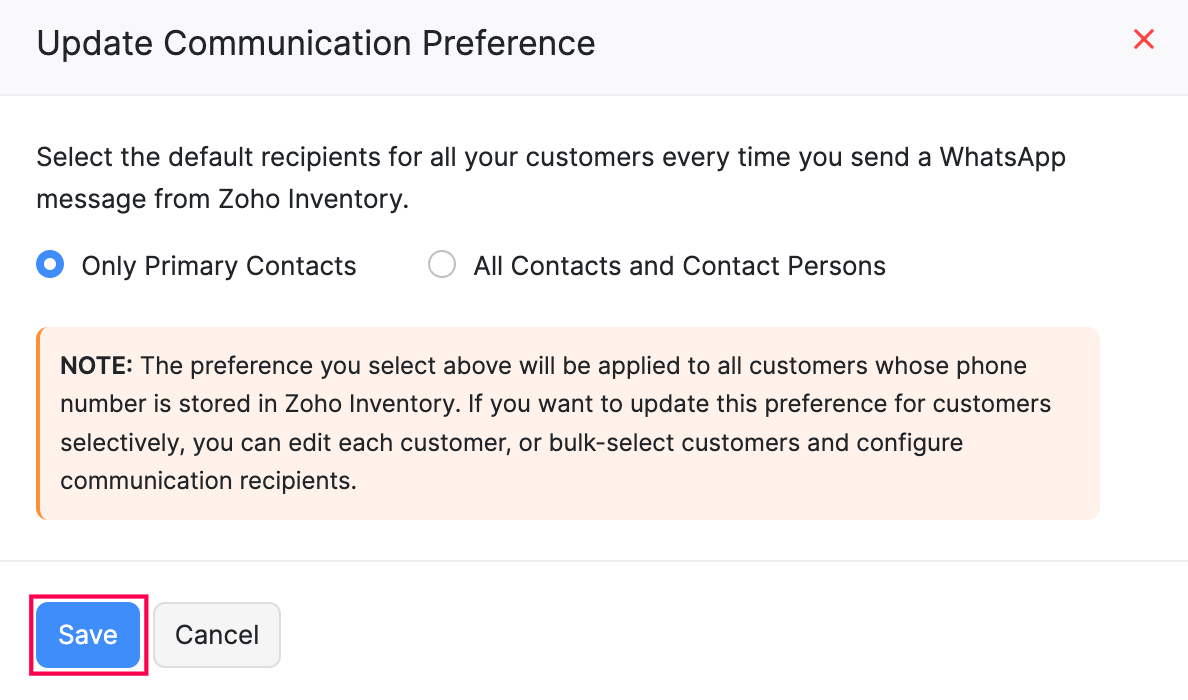Viewport: 1188px width, 700px height.
Task: Close the Update Communication Preference dialog
Action: (x=1144, y=39)
